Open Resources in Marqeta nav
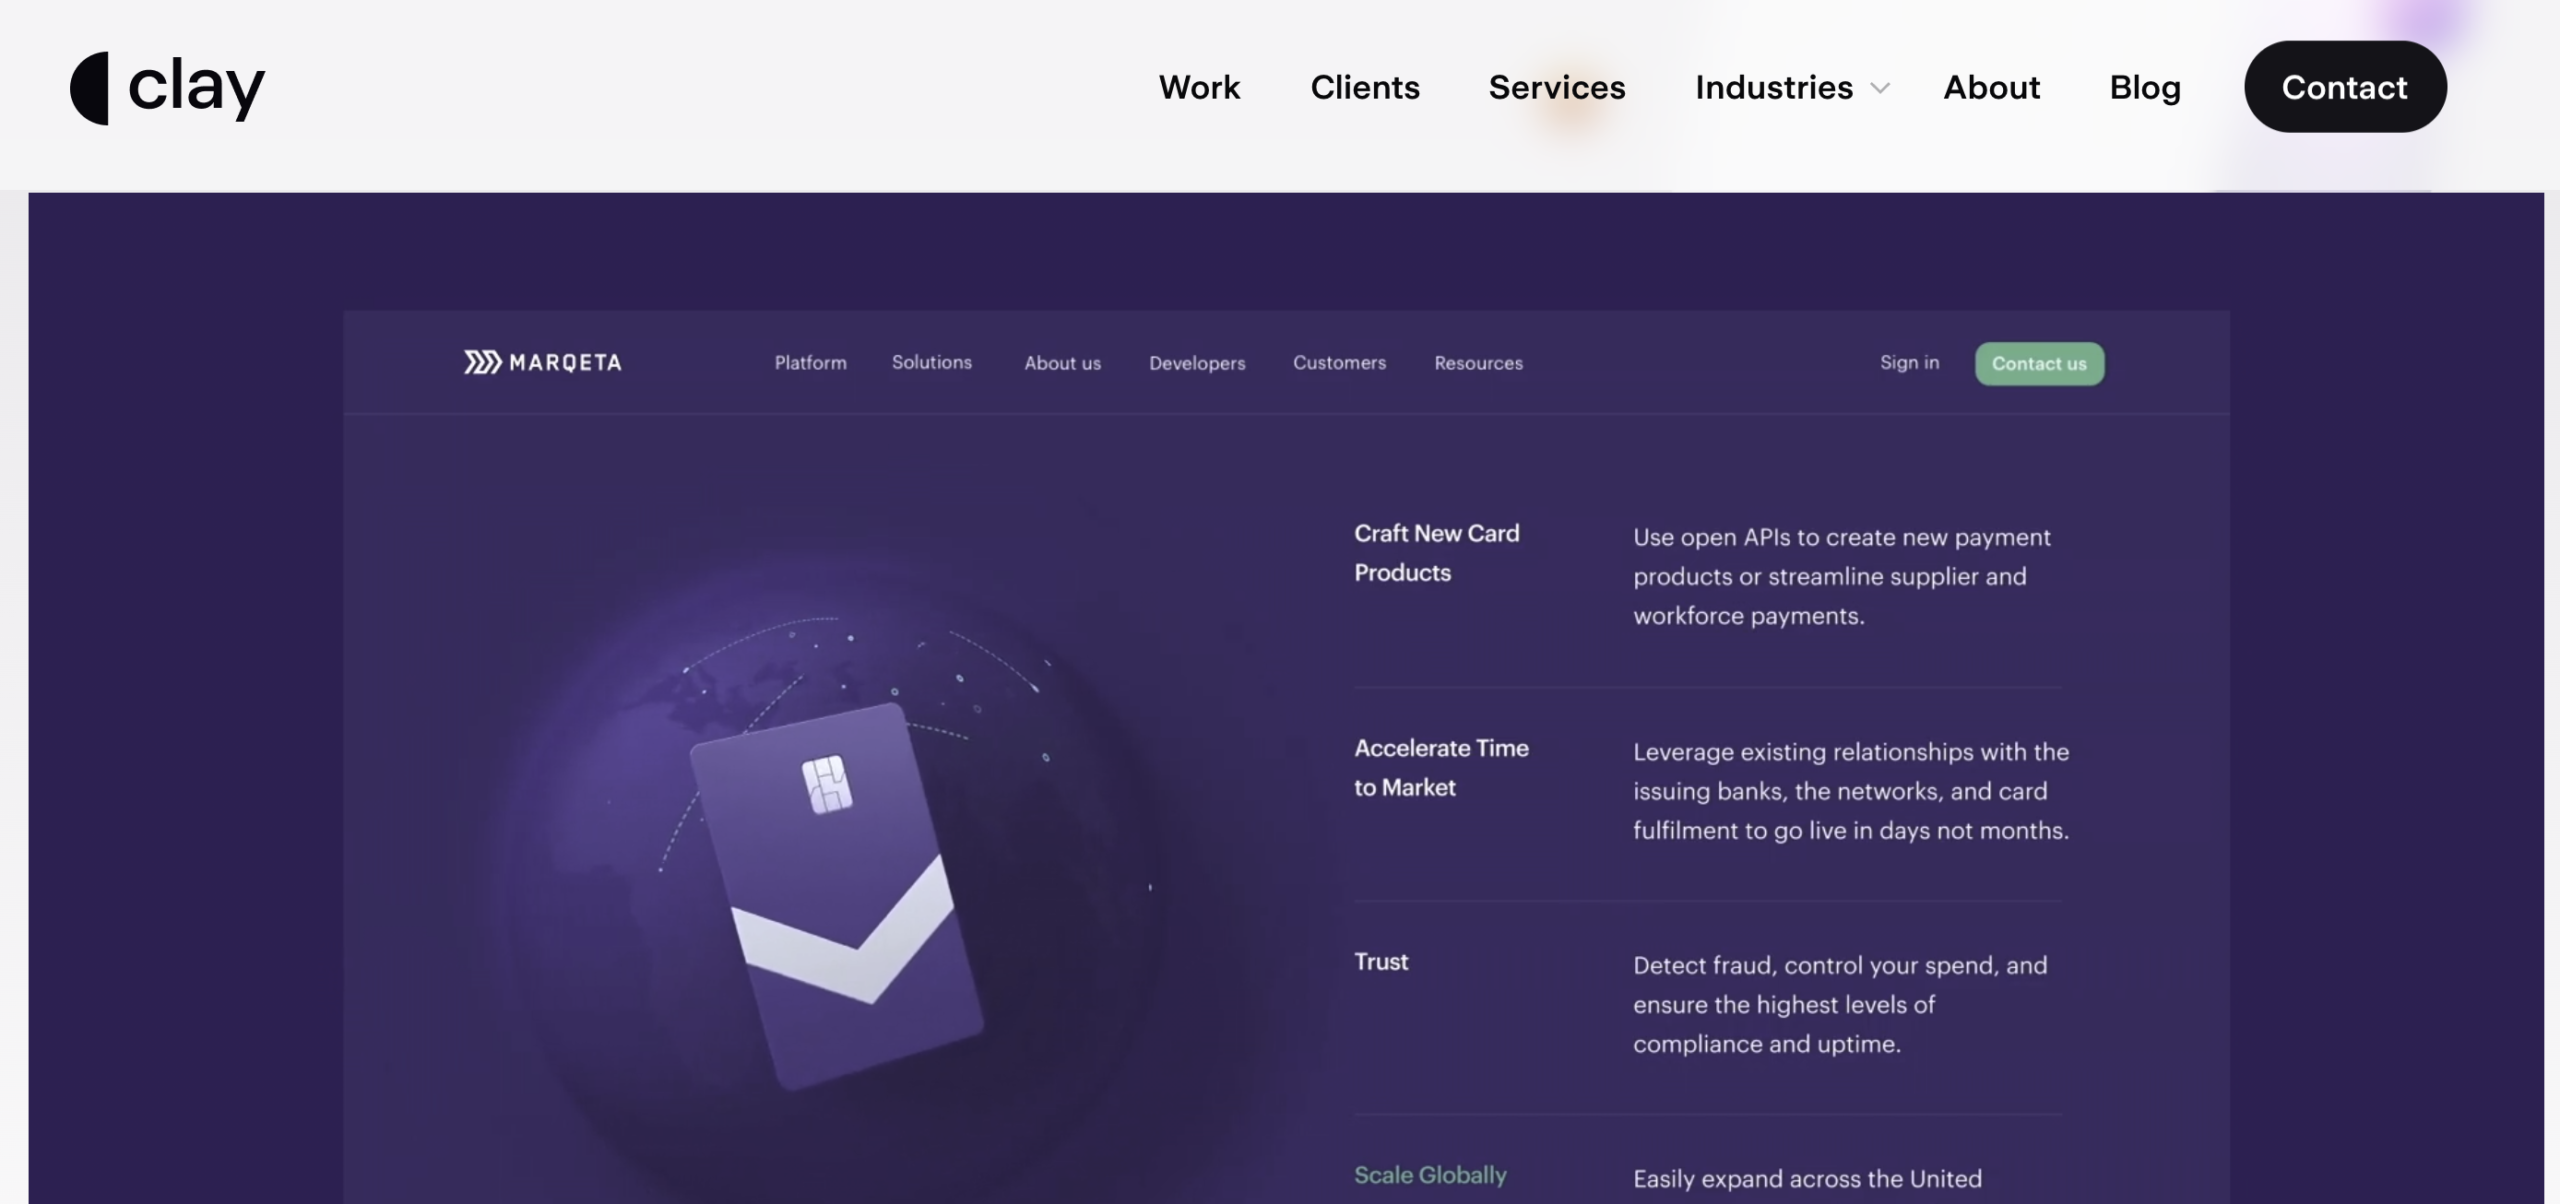 pos(1478,363)
